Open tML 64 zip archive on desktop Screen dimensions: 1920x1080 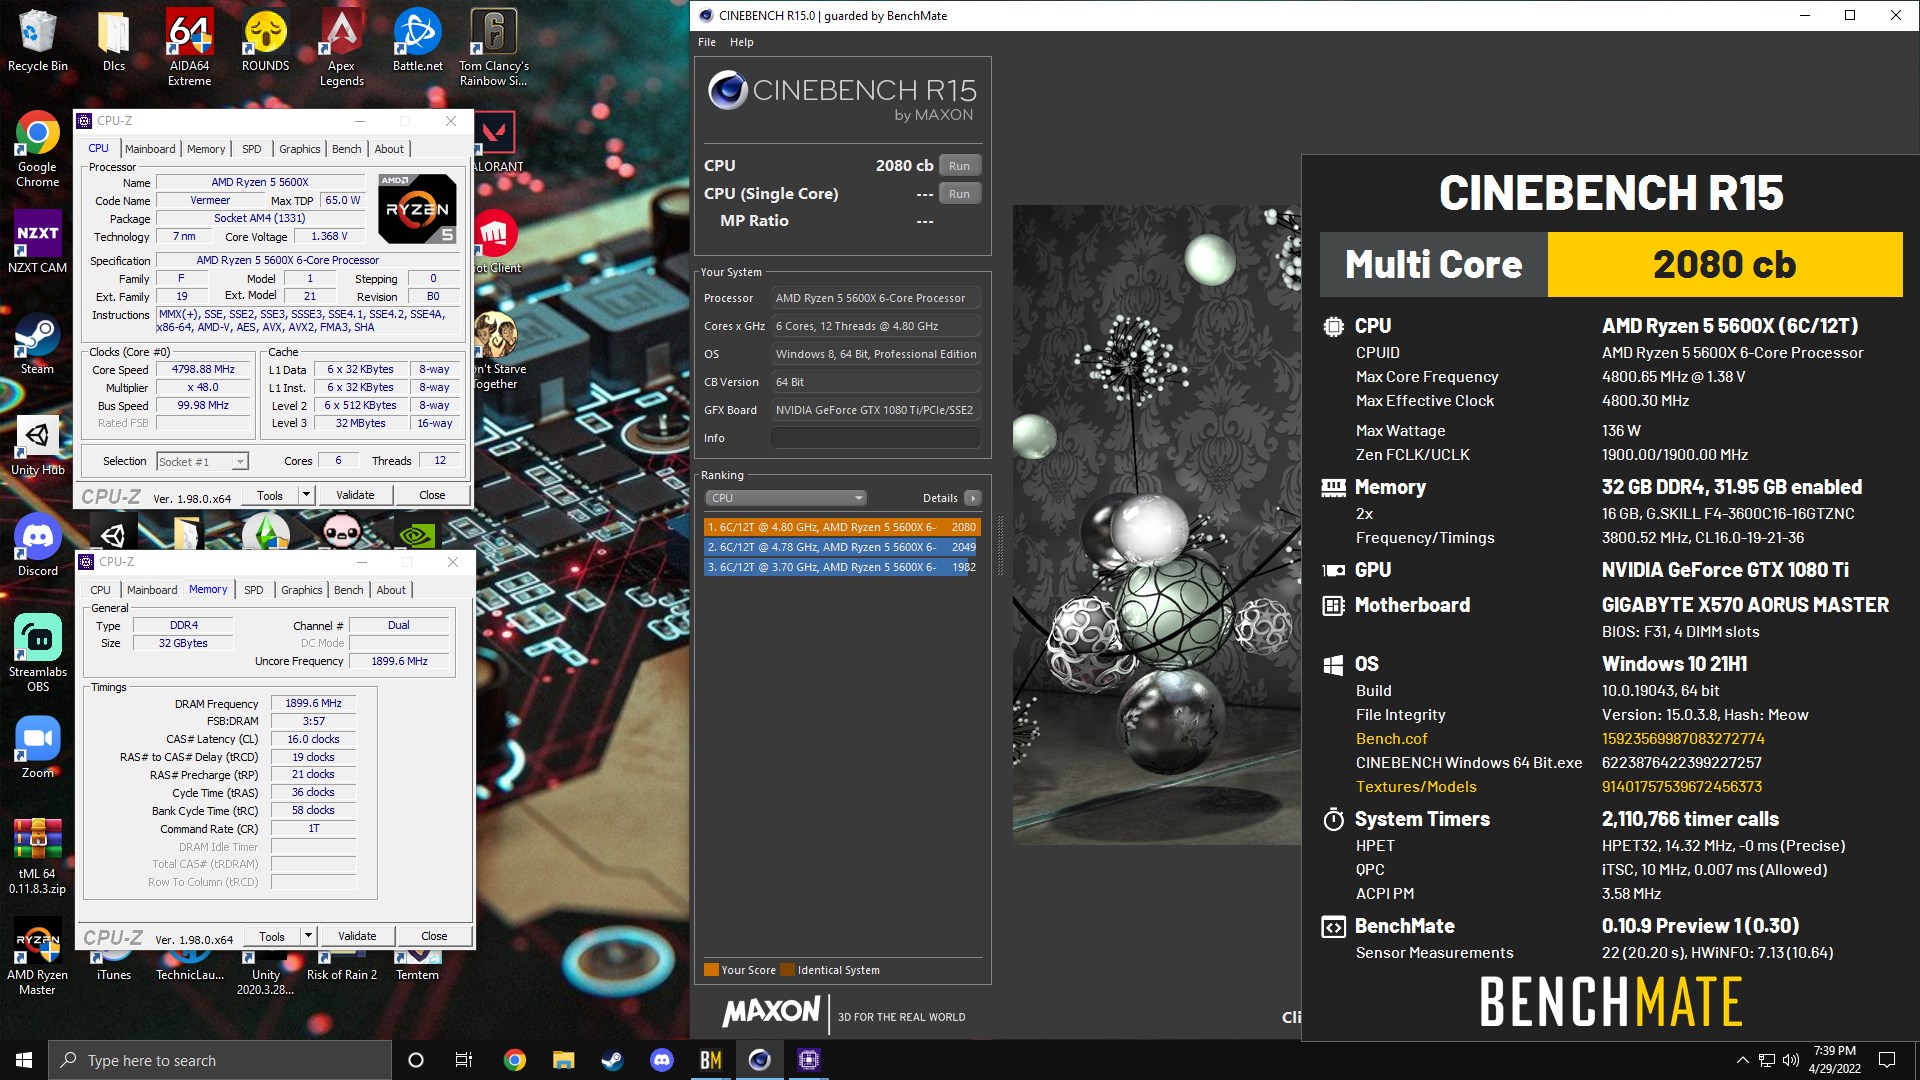[37, 855]
